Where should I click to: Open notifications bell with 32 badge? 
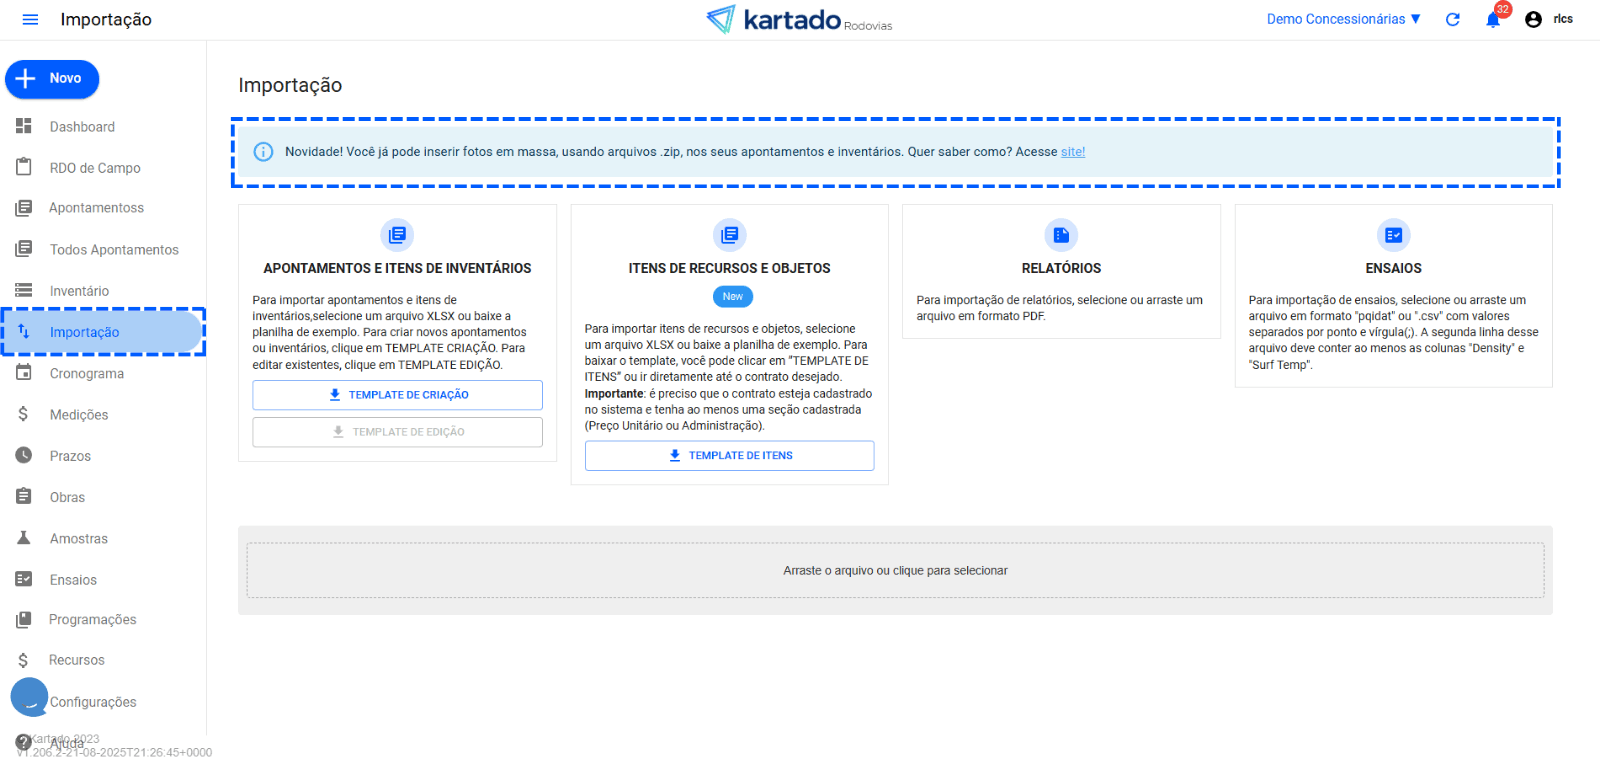(x=1493, y=19)
